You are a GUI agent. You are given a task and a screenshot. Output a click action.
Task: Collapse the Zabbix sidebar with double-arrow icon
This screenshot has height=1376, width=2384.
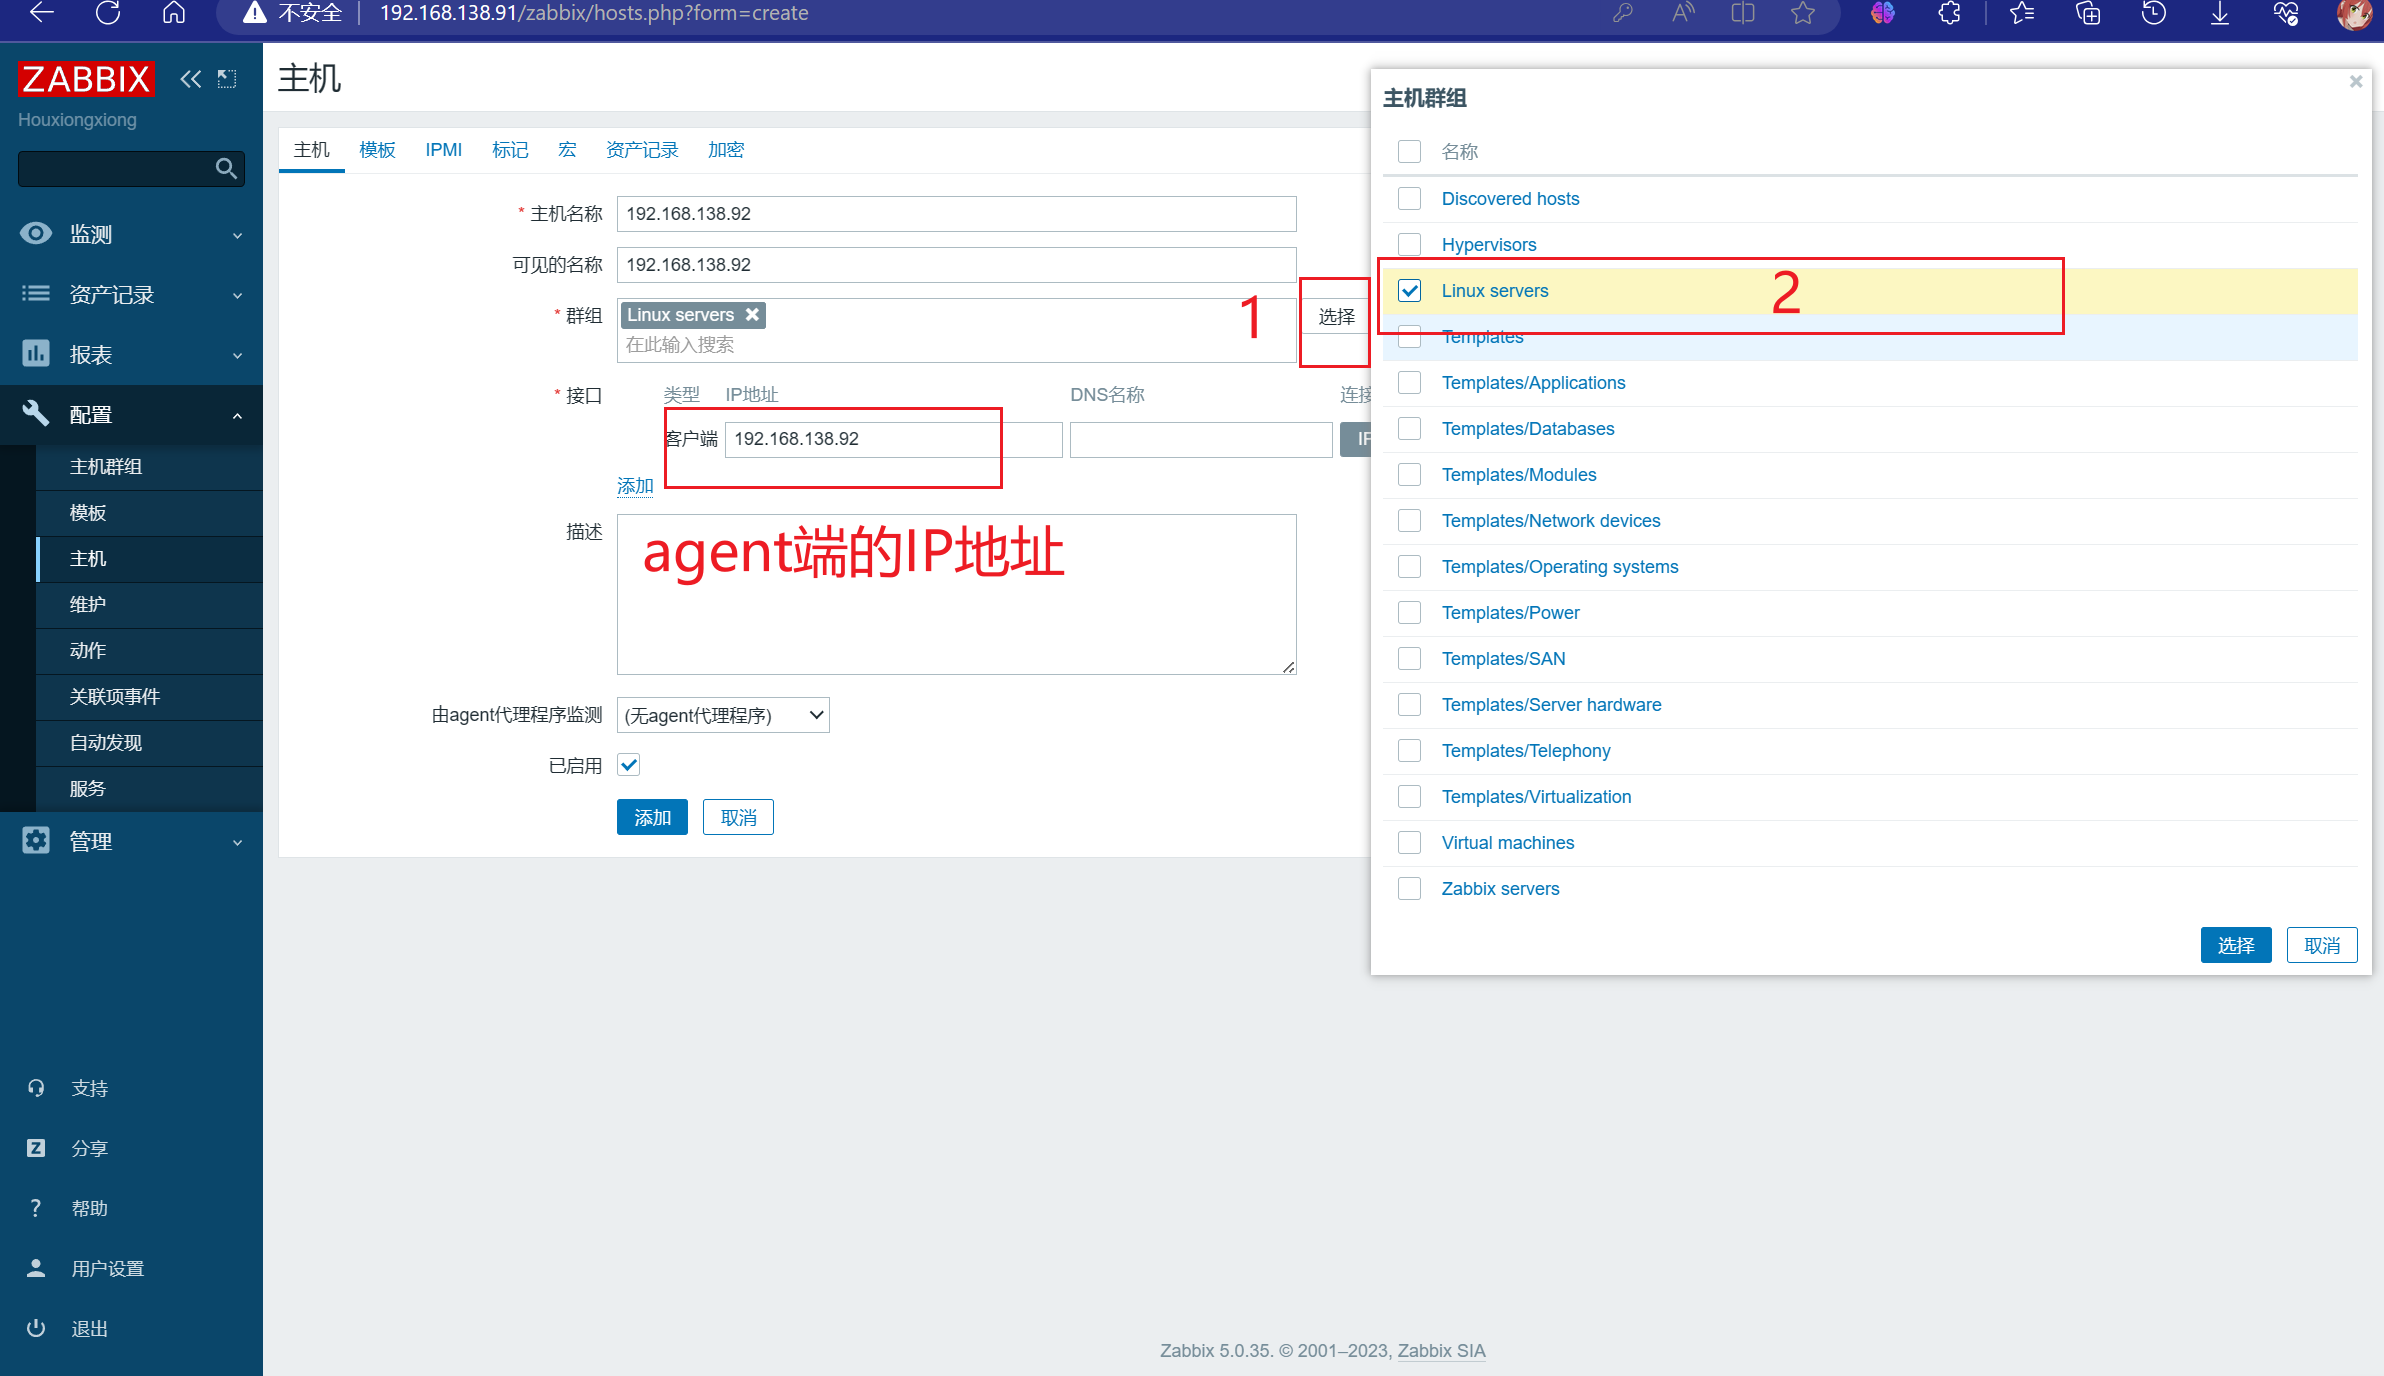pos(190,79)
